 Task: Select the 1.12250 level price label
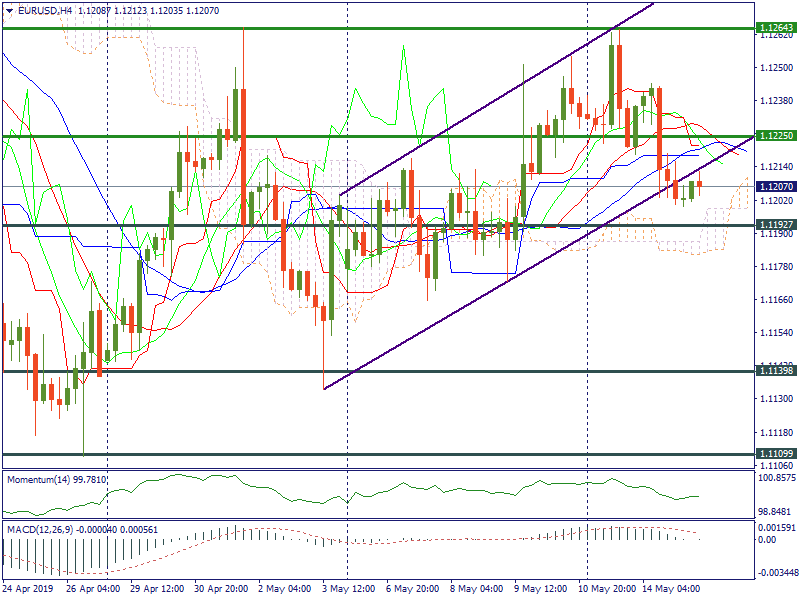coord(776,136)
